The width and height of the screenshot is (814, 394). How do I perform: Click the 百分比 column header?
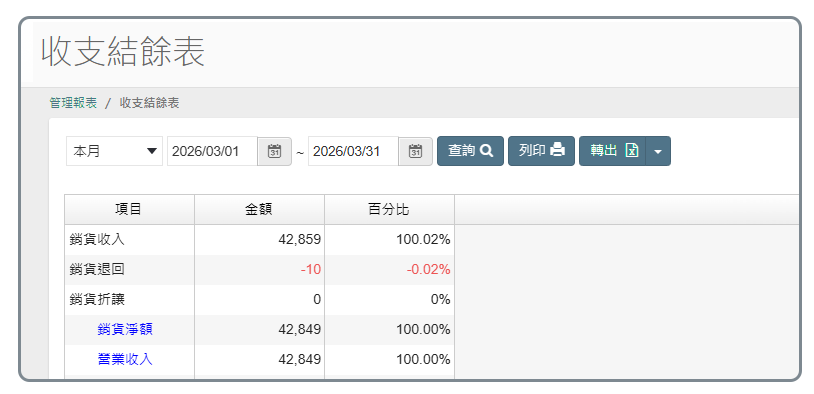click(x=389, y=210)
